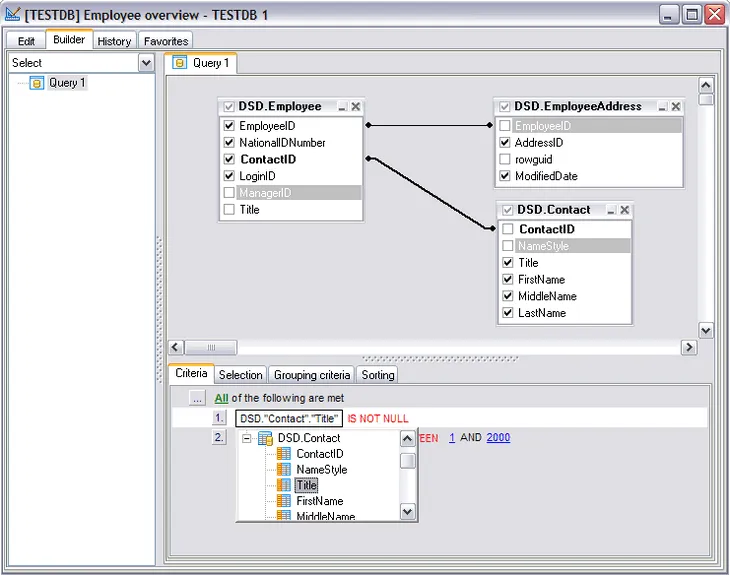This screenshot has width=730, height=575.
Task: Switch to the History tab
Action: tap(114, 41)
